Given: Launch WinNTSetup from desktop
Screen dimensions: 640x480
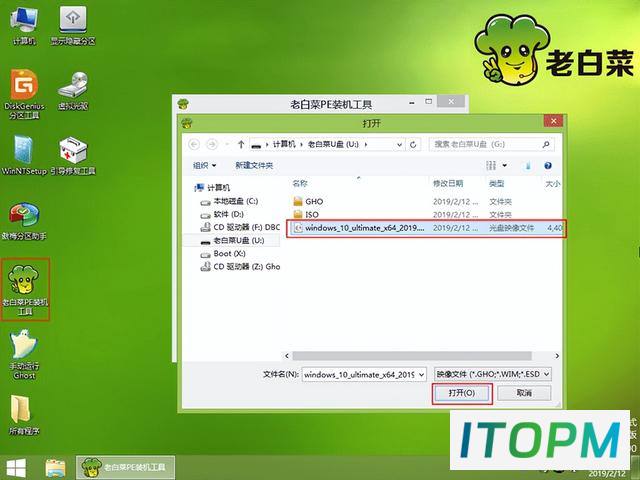Looking at the screenshot, I should click(24, 155).
